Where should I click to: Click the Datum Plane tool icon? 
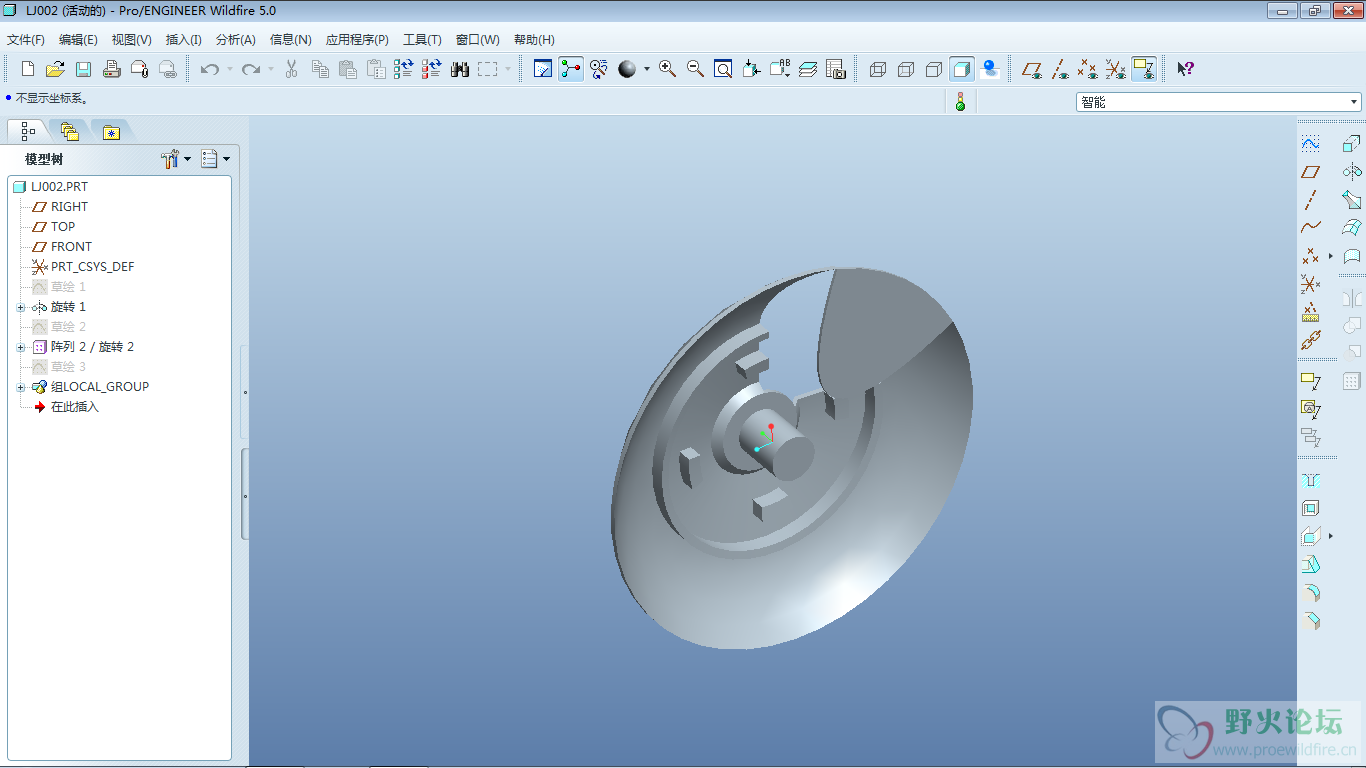tap(1310, 172)
